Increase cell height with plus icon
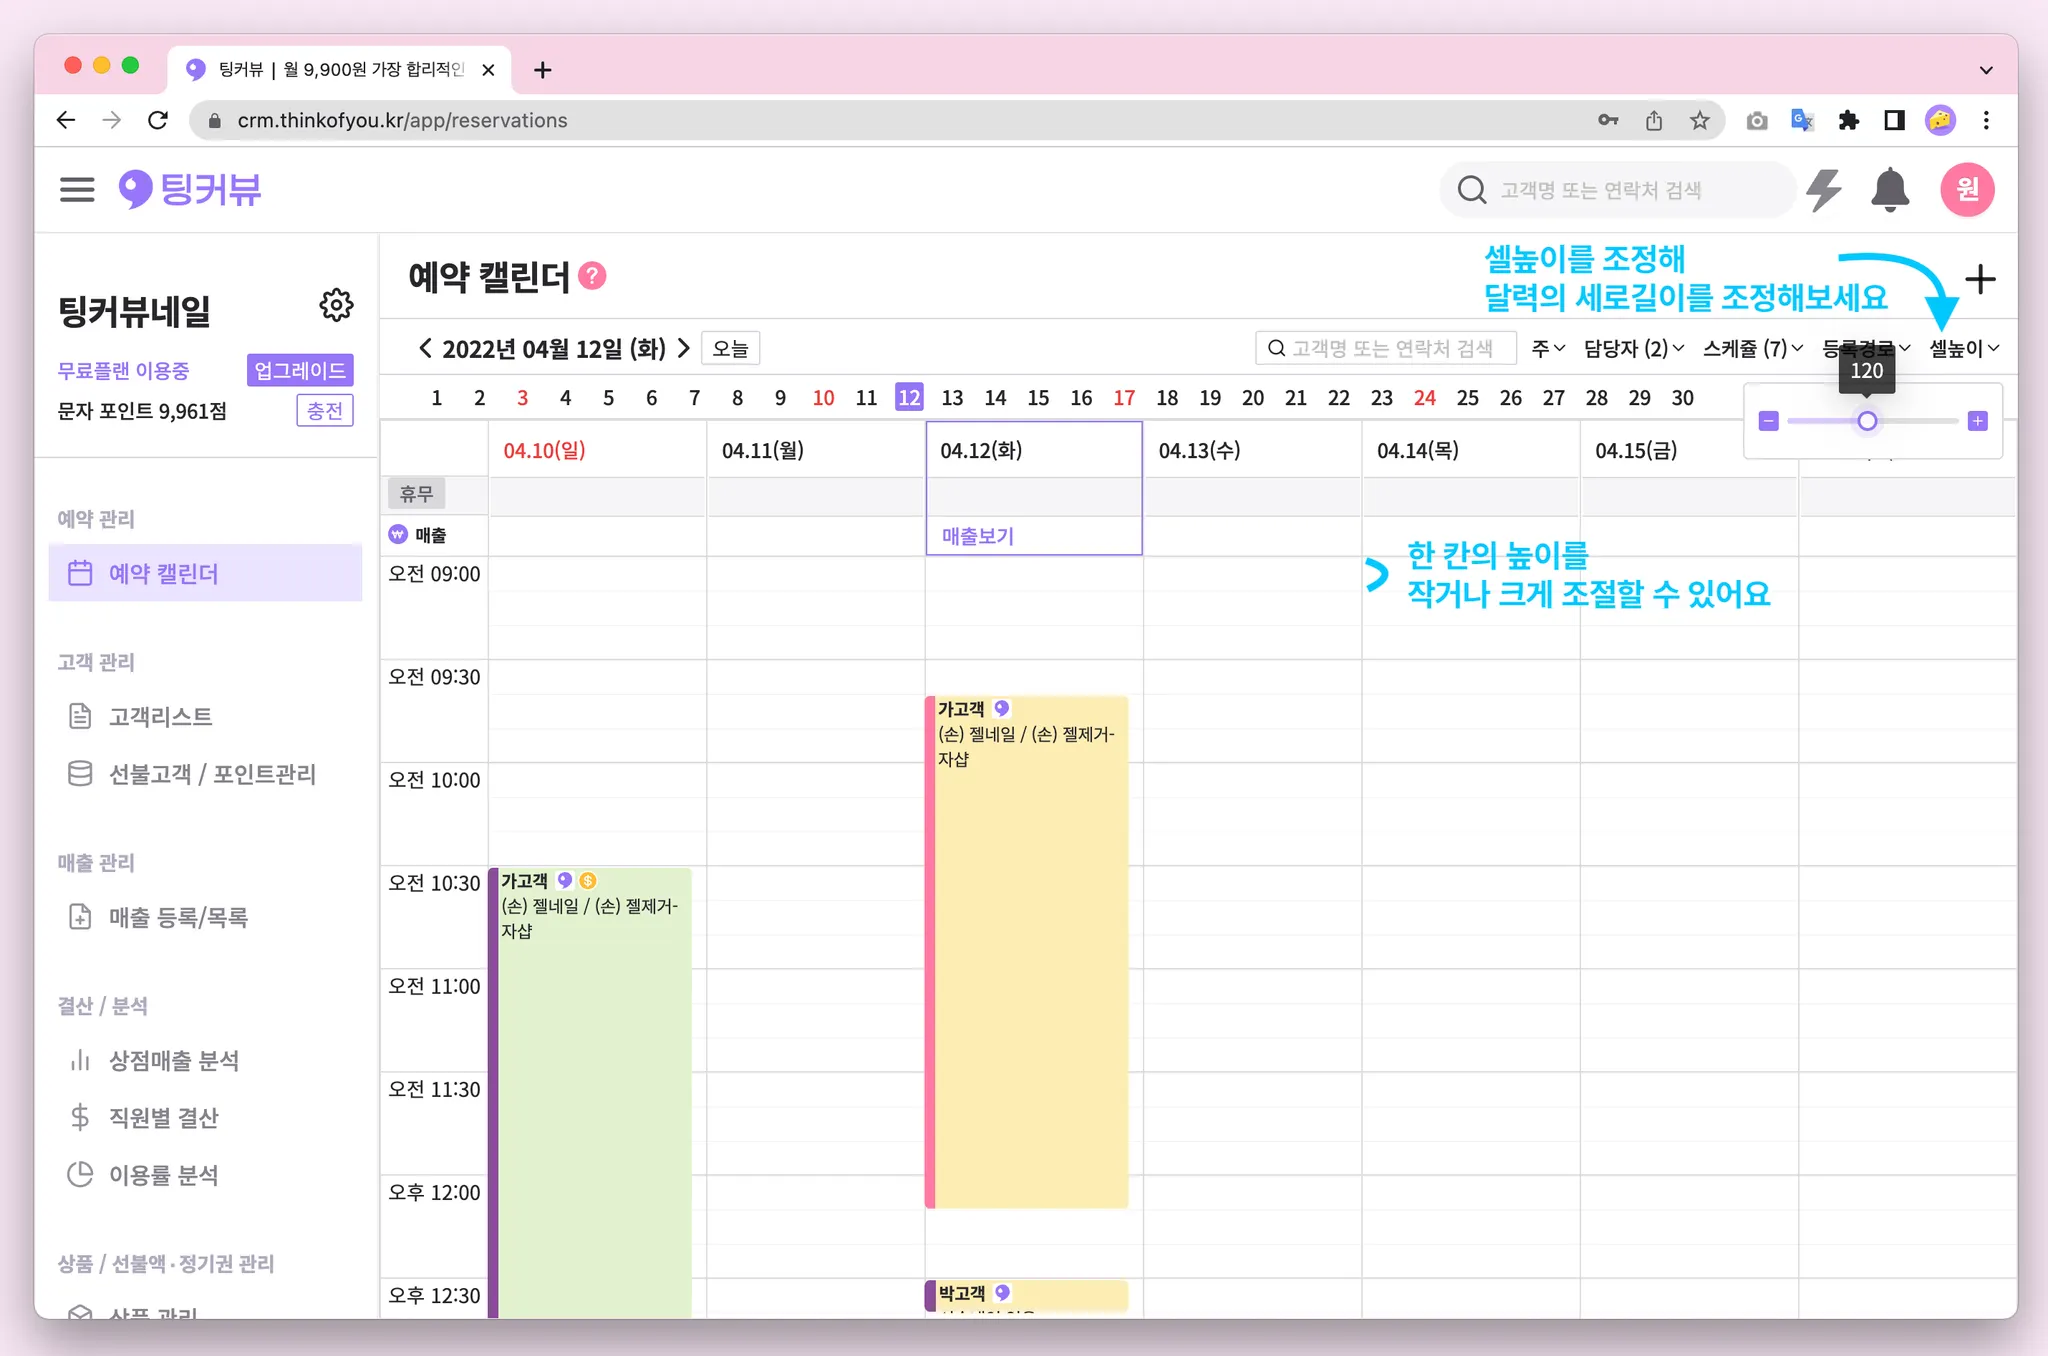 pos(1977,421)
